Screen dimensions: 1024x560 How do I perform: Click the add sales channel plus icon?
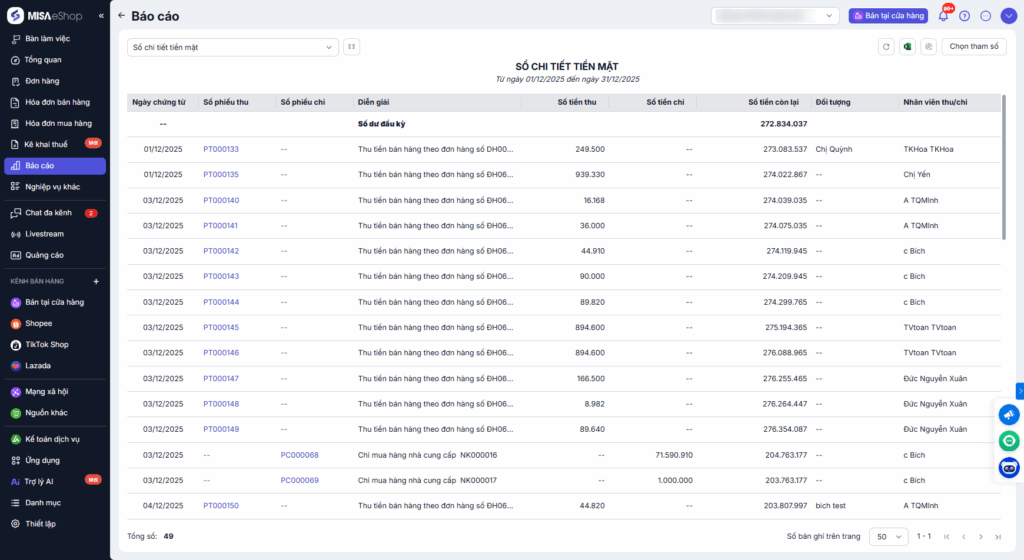[96, 282]
